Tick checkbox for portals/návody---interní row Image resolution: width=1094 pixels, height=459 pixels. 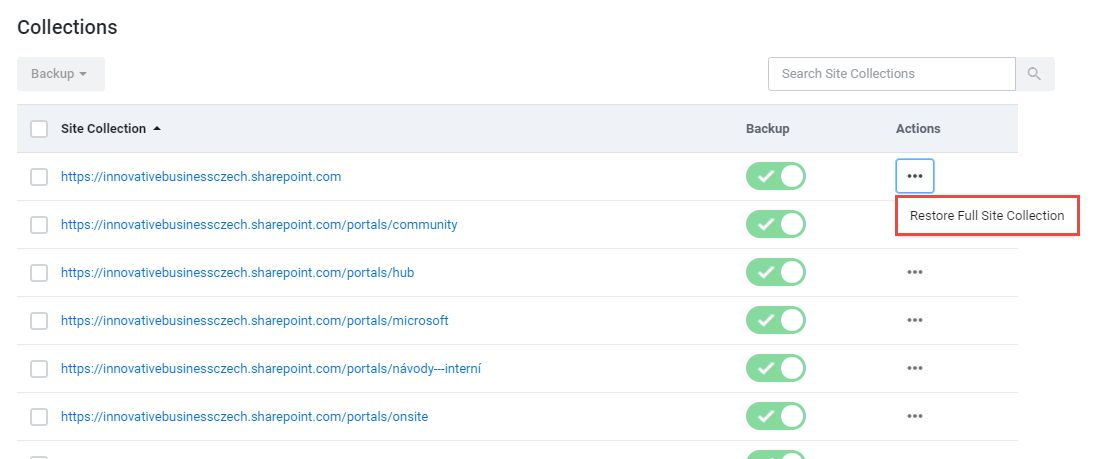click(x=39, y=369)
